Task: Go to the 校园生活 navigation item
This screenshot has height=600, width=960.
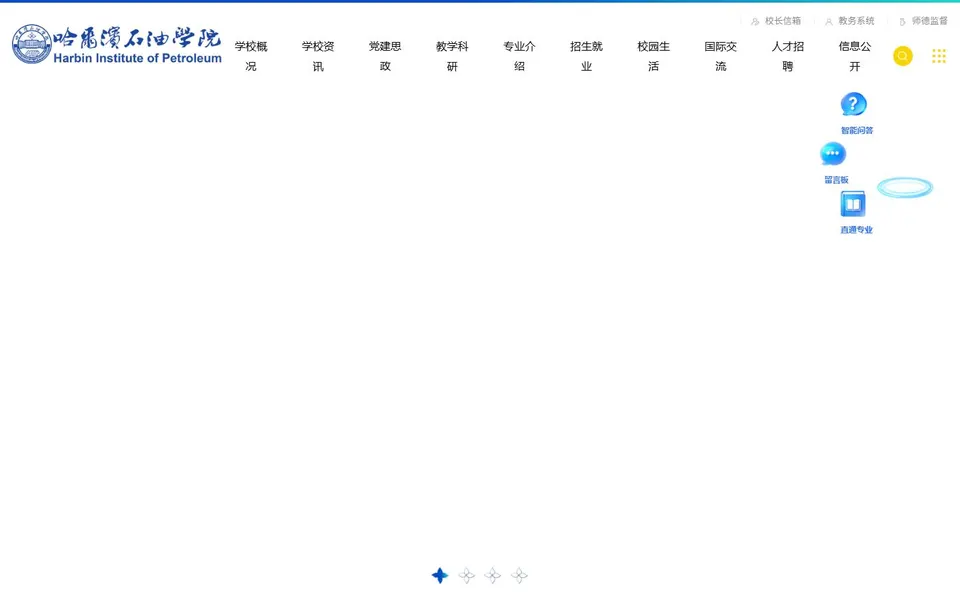Action: (653, 56)
